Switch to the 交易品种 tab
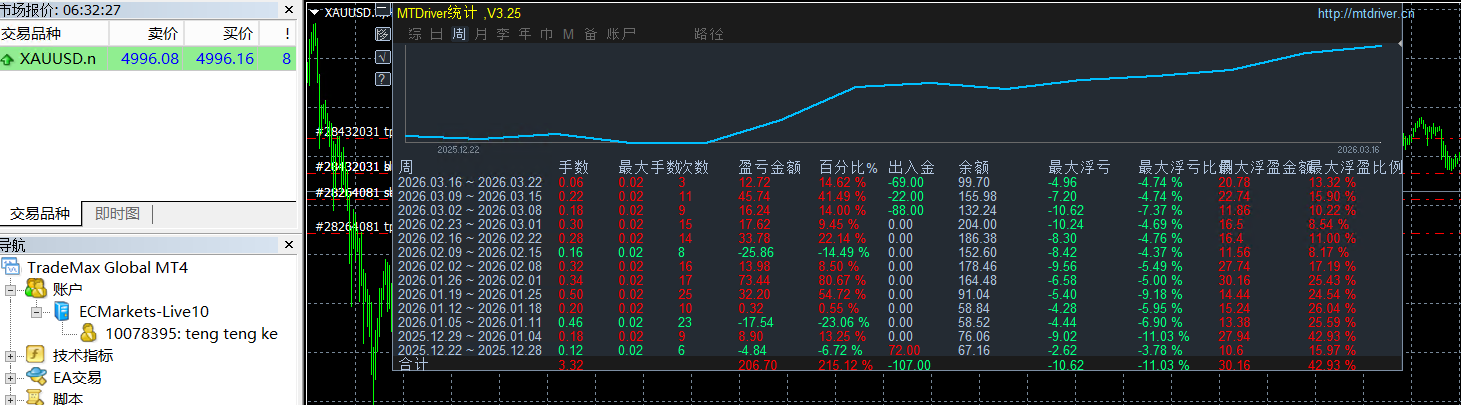1461x405 pixels. (40, 213)
